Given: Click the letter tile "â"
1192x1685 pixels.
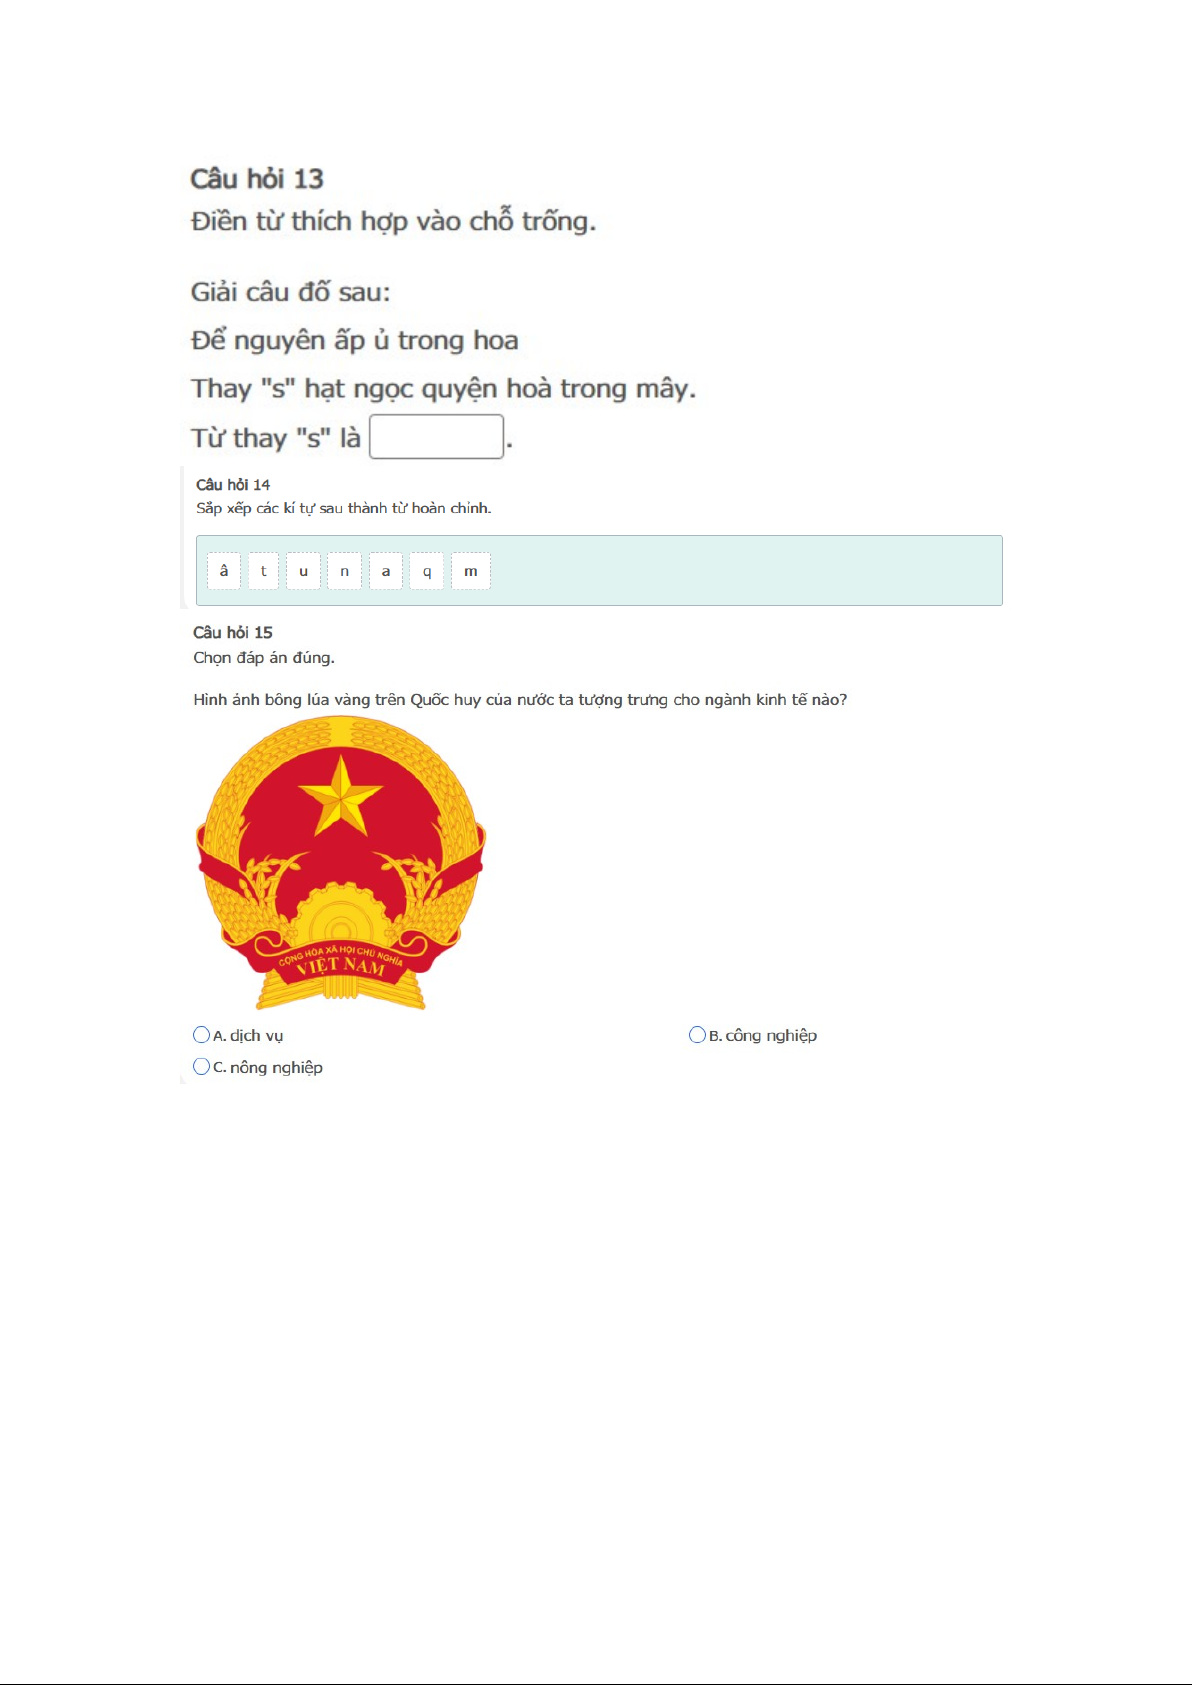Looking at the screenshot, I should tap(224, 571).
